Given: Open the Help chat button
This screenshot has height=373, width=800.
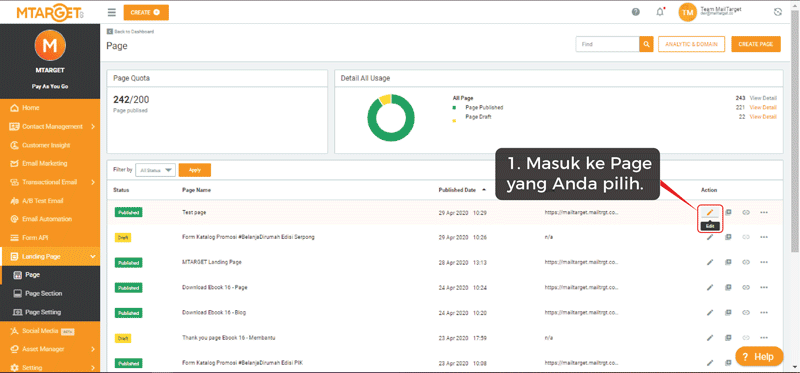Looking at the screenshot, I should [x=759, y=357].
